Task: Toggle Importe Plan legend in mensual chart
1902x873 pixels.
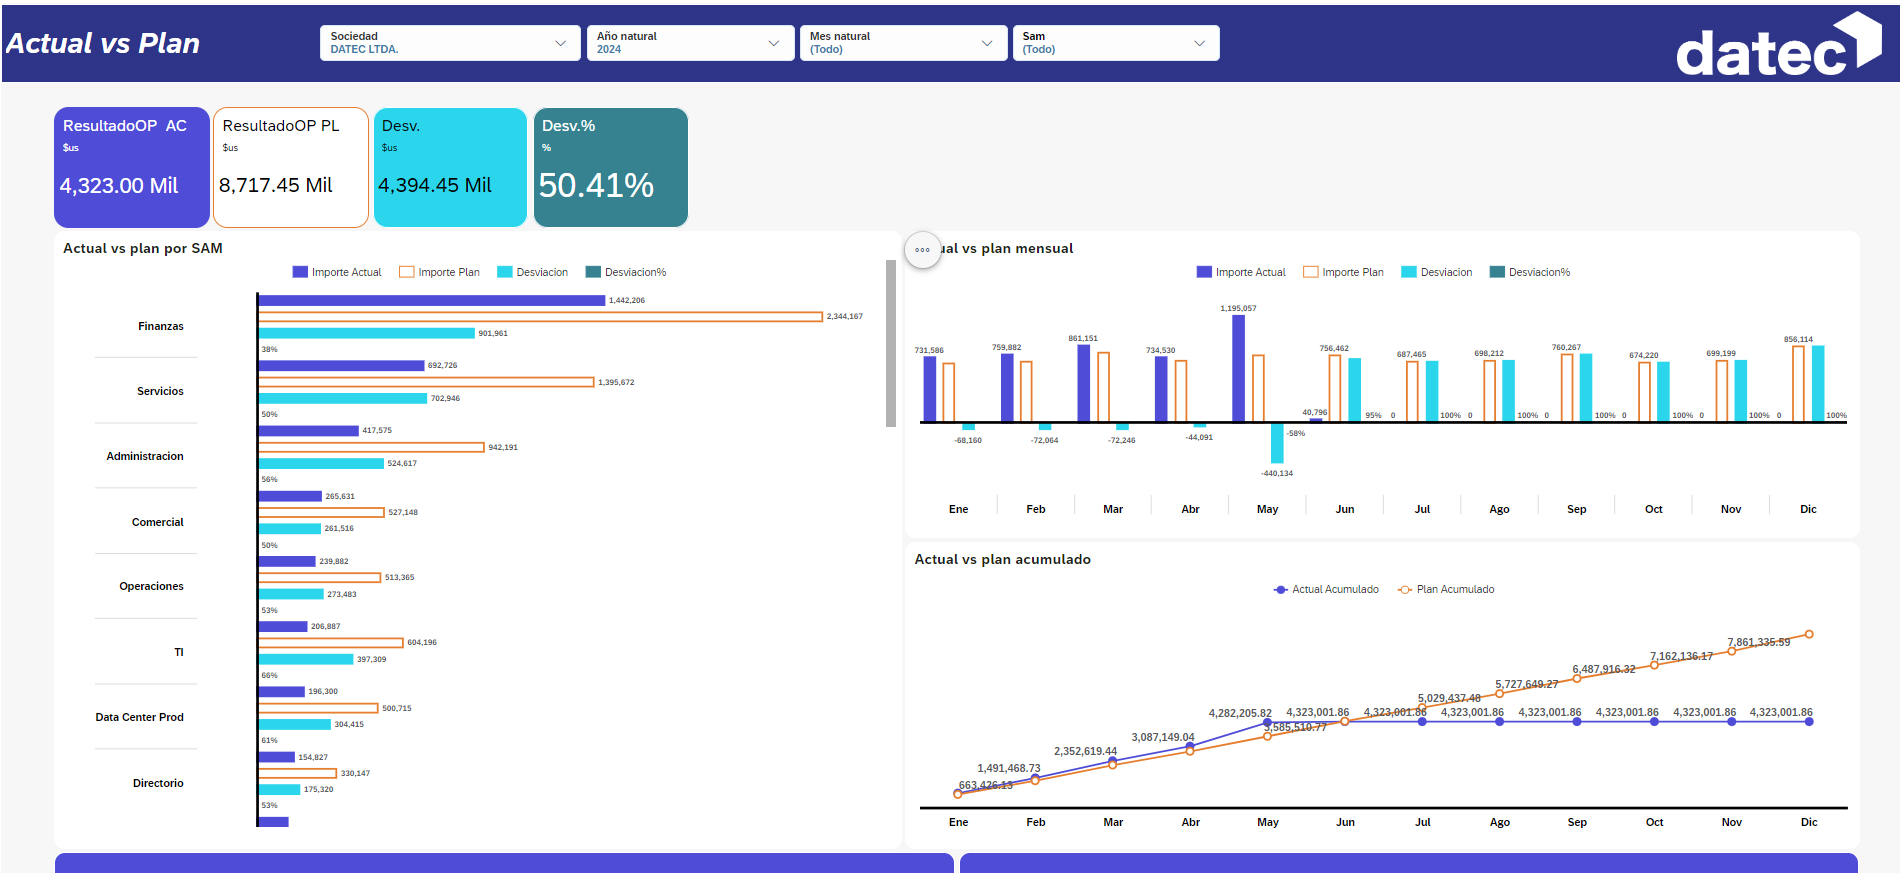Action: tap(1343, 272)
